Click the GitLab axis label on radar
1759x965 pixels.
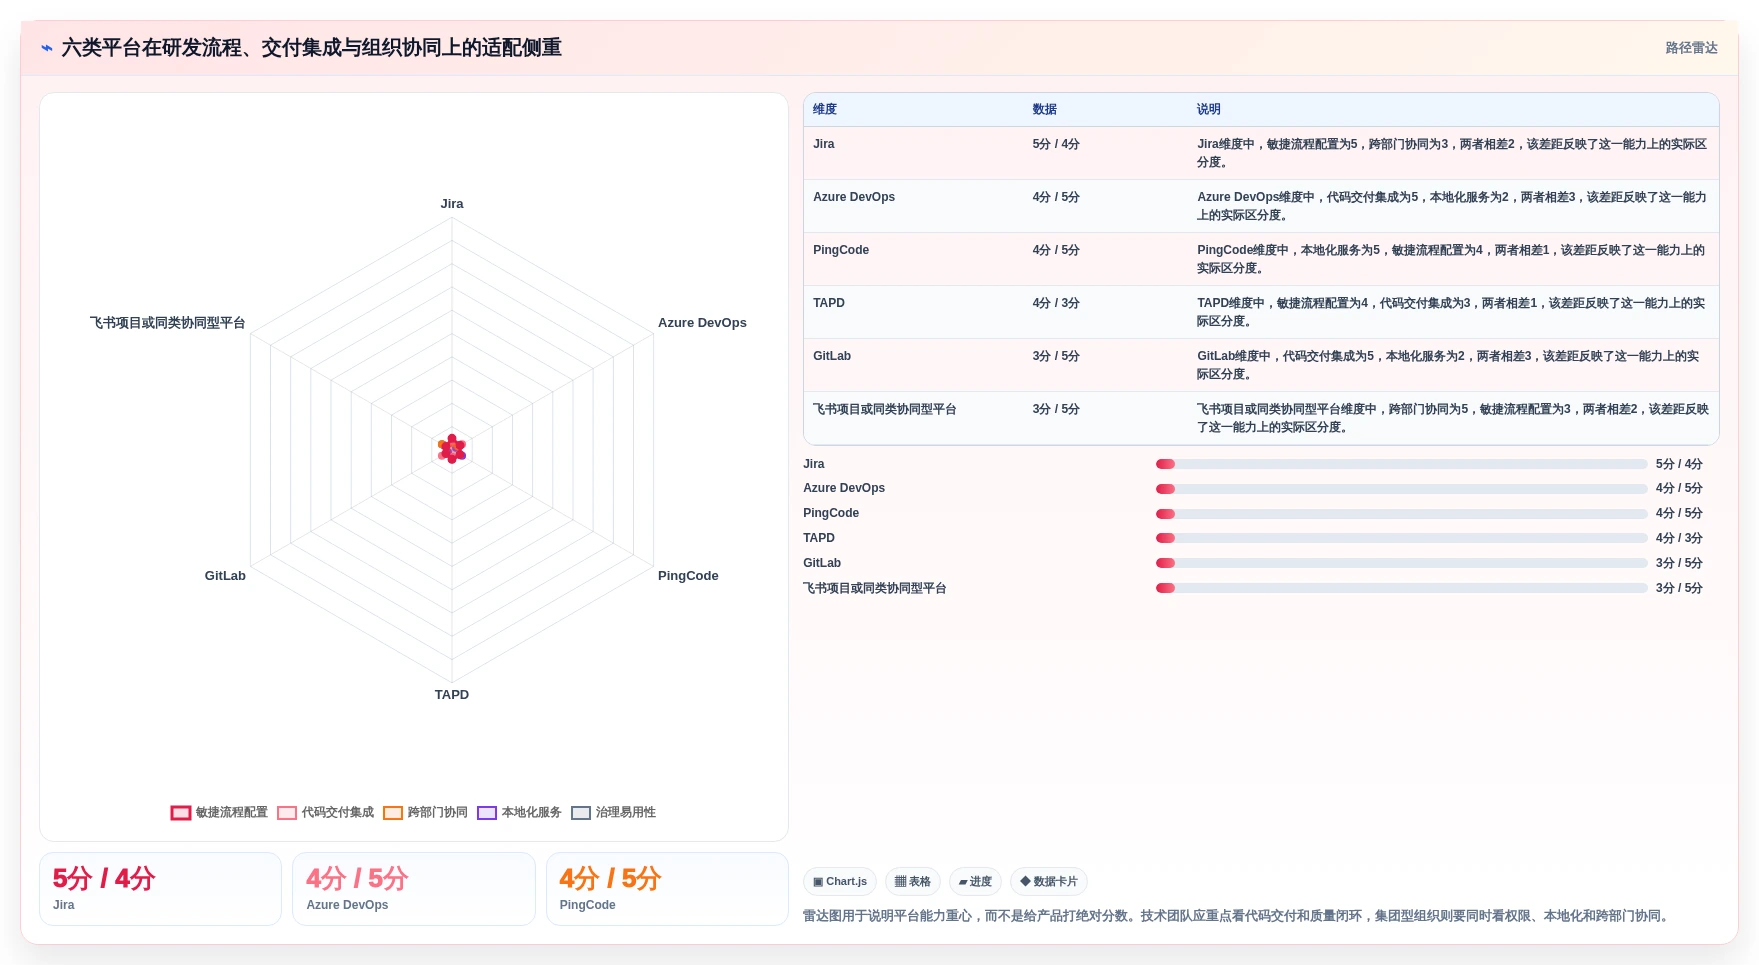[225, 576]
